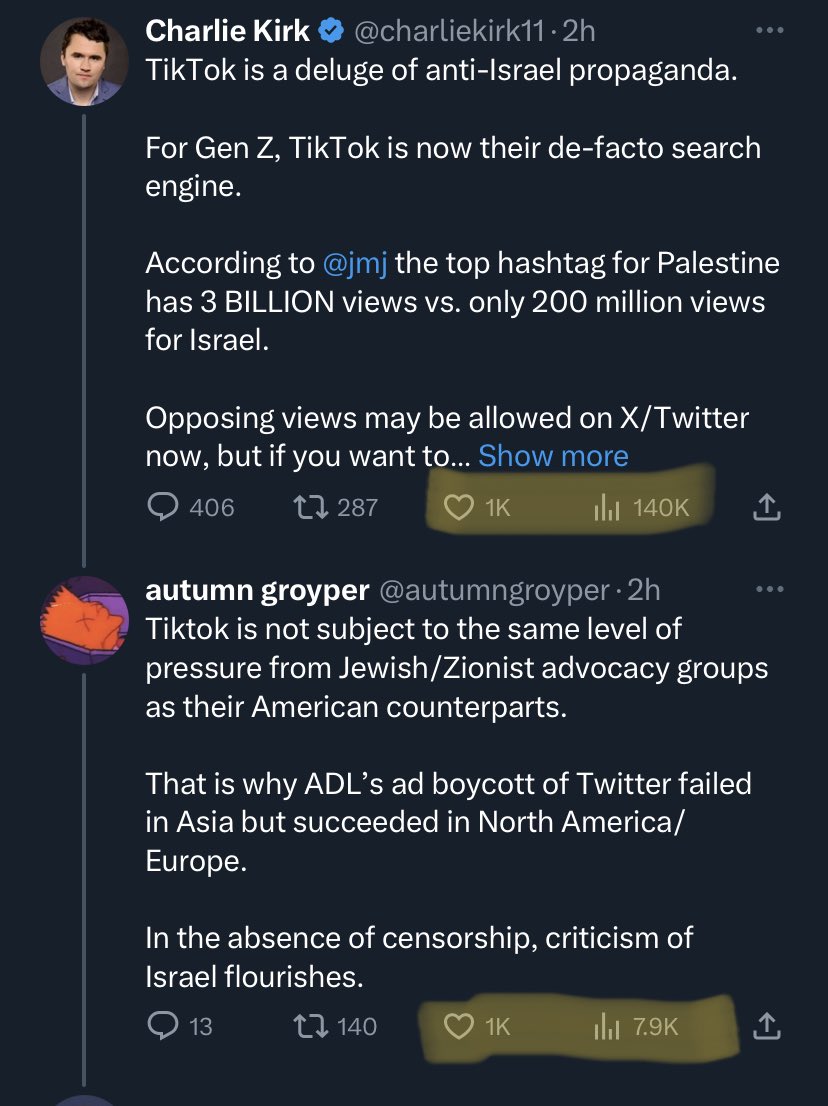Open autumn groyper's avatar
Image resolution: width=828 pixels, height=1106 pixels.
coord(84,621)
